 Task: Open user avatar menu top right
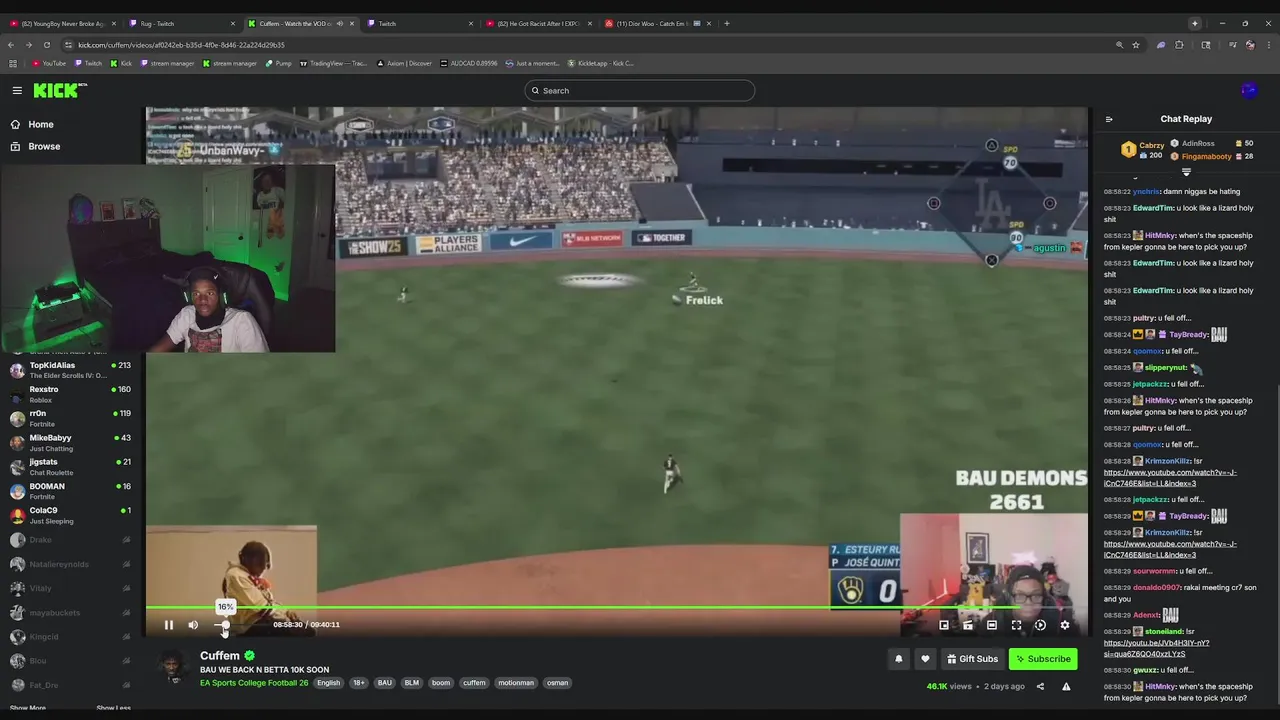(x=1249, y=90)
